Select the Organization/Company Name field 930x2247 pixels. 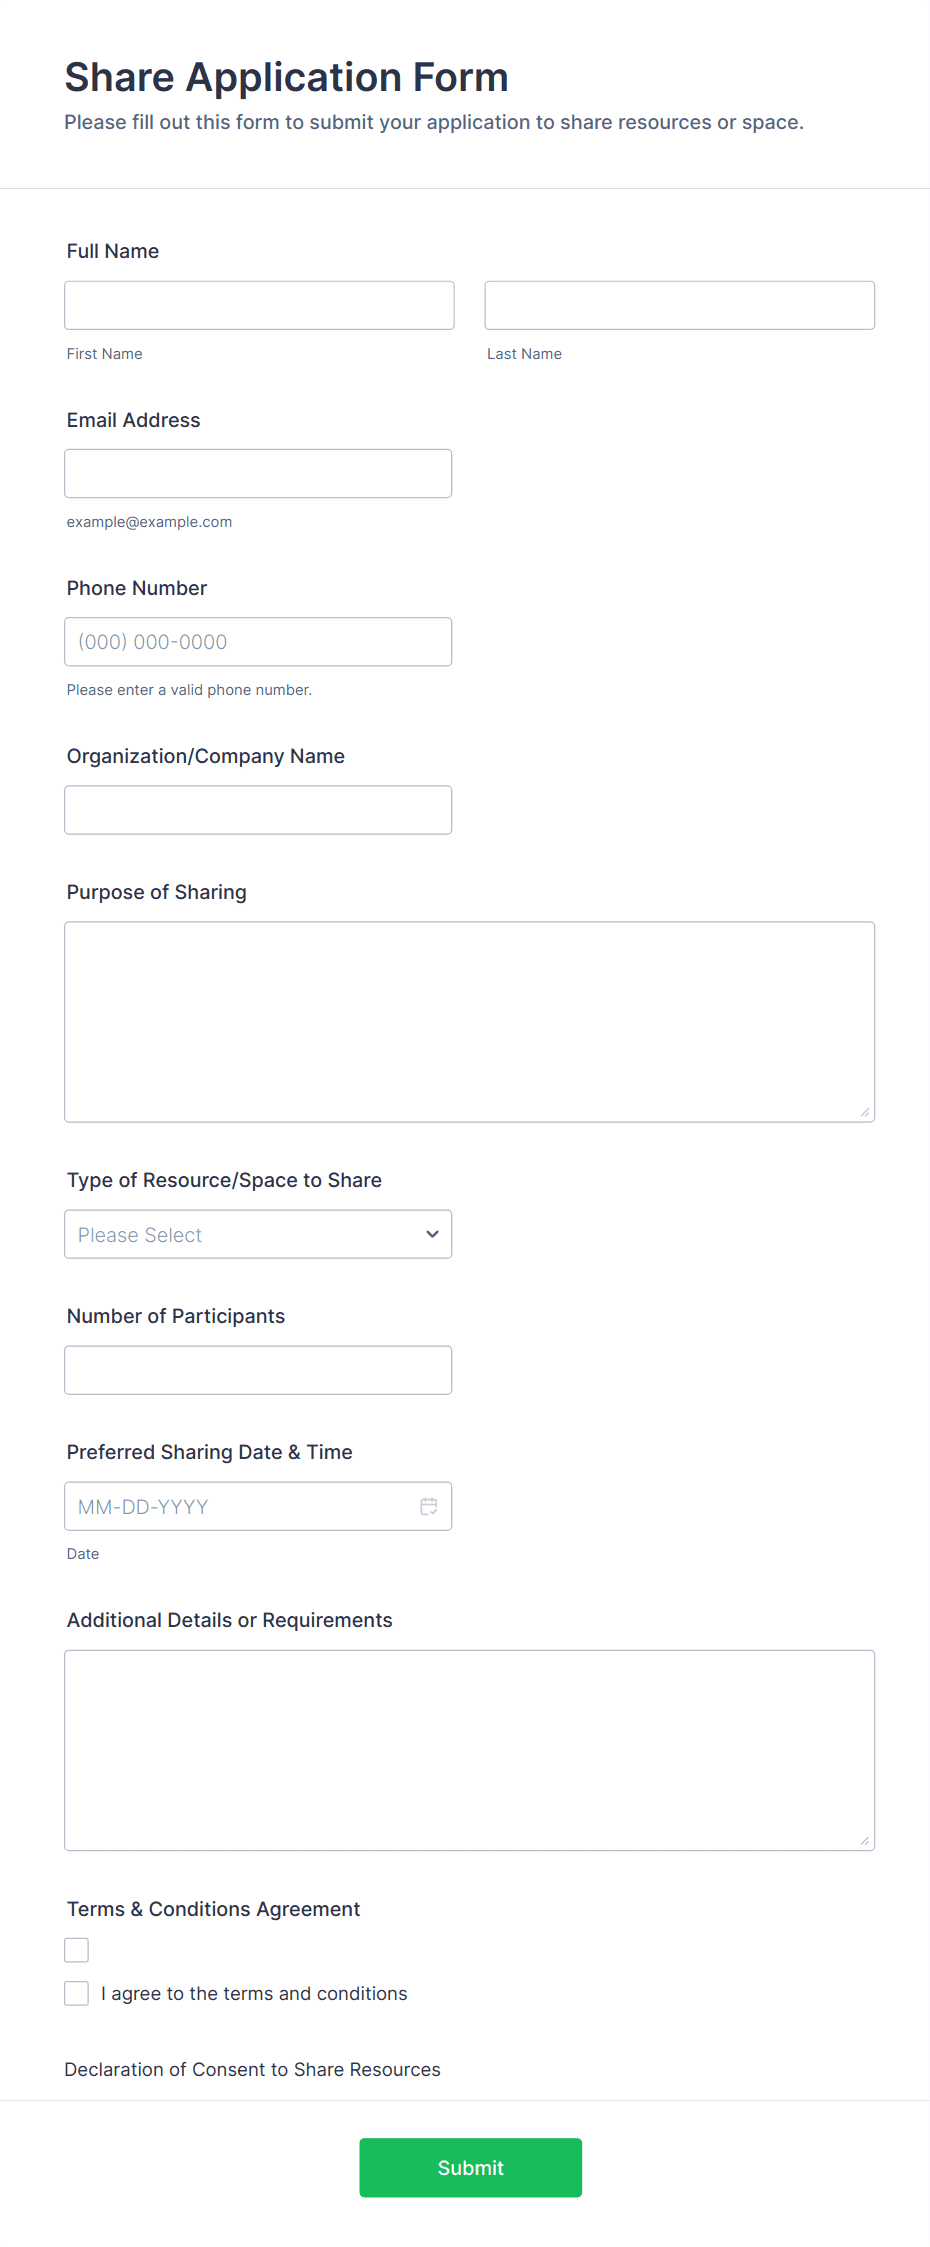pos(258,810)
